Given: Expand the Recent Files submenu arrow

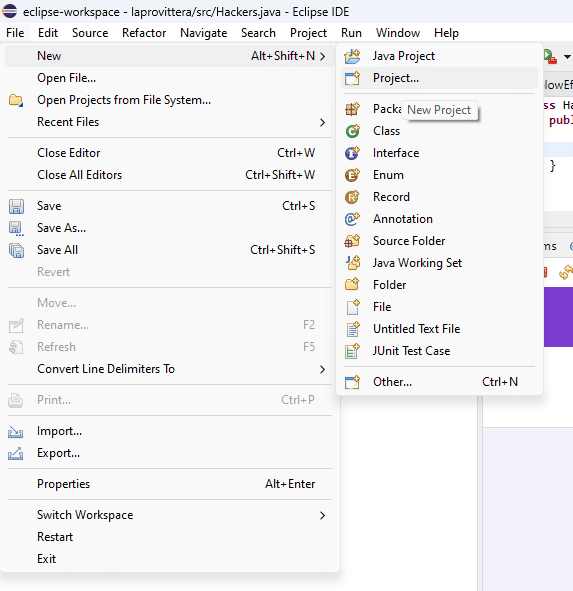Looking at the screenshot, I should point(322,122).
